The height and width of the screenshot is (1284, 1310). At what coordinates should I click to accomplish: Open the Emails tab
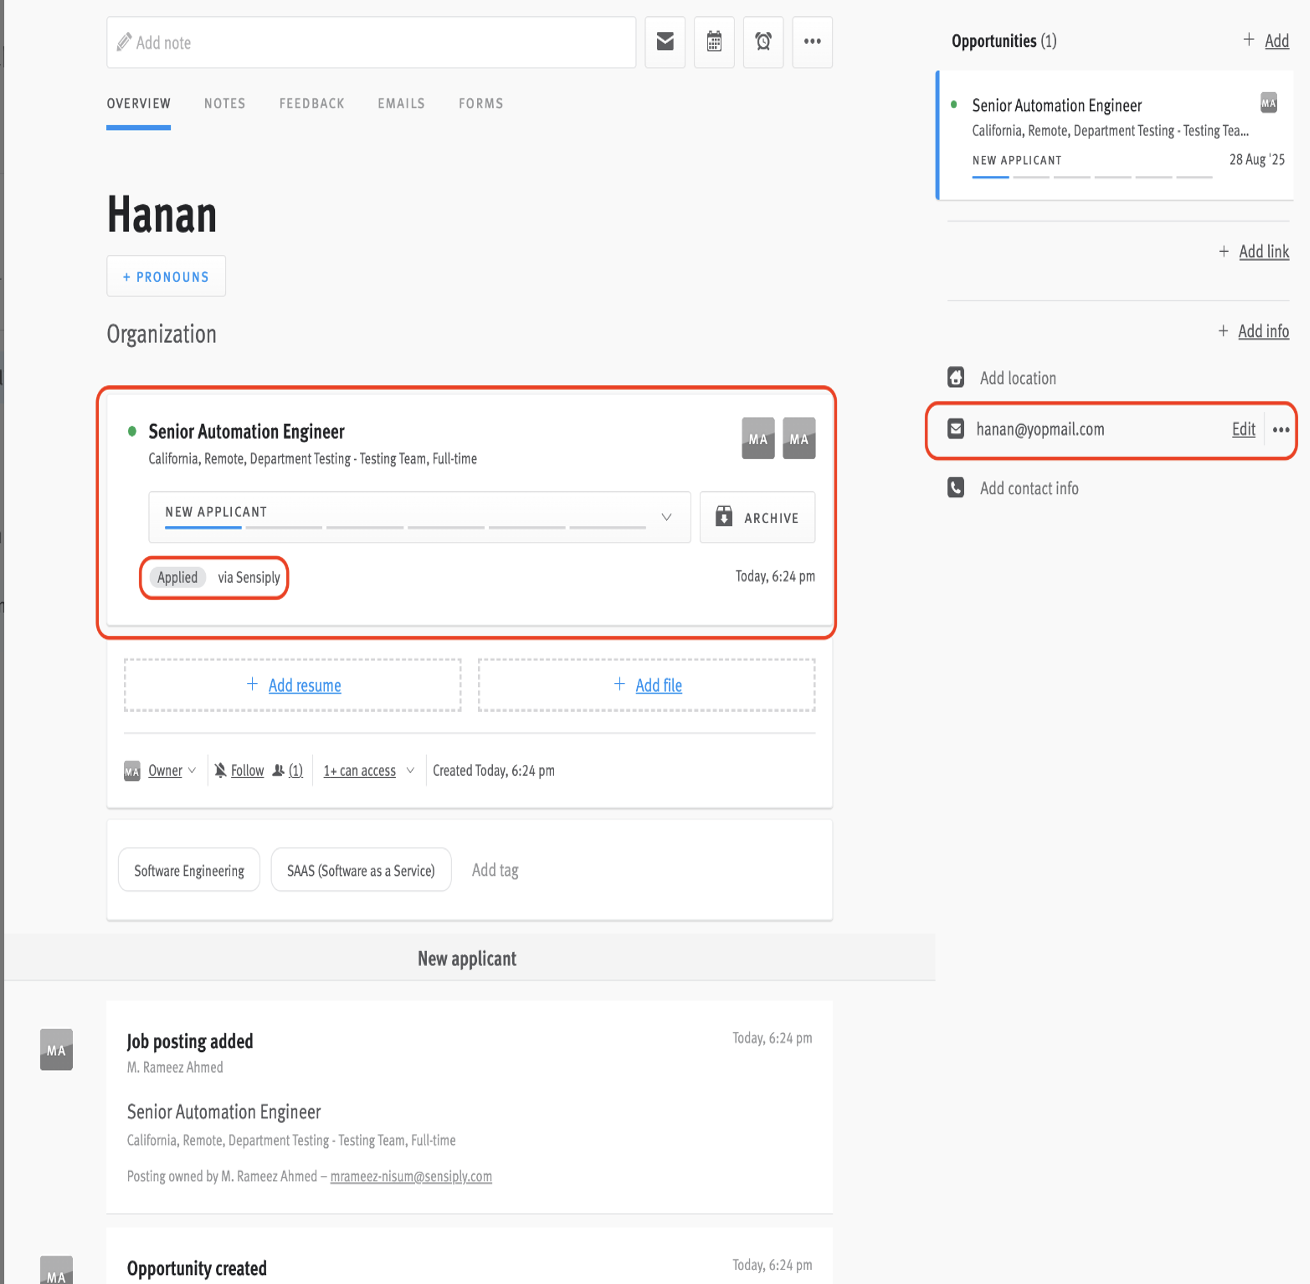(401, 104)
